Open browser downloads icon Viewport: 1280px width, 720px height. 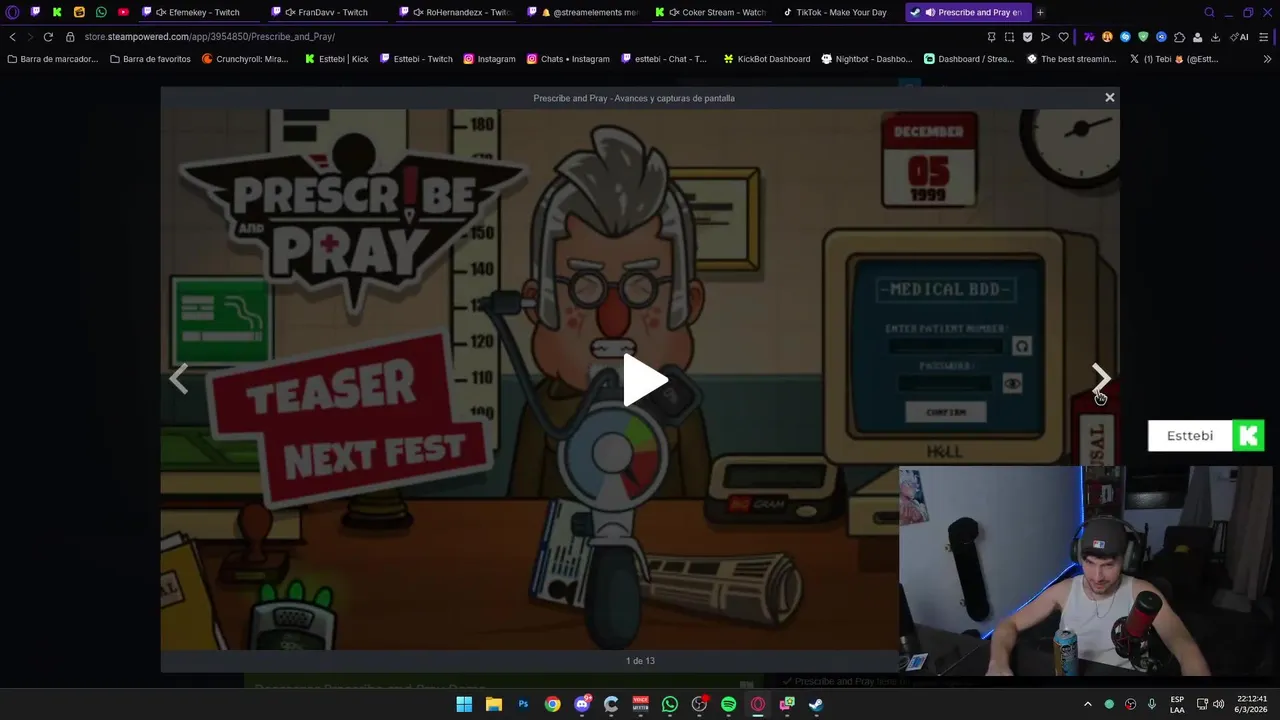coord(1215,37)
